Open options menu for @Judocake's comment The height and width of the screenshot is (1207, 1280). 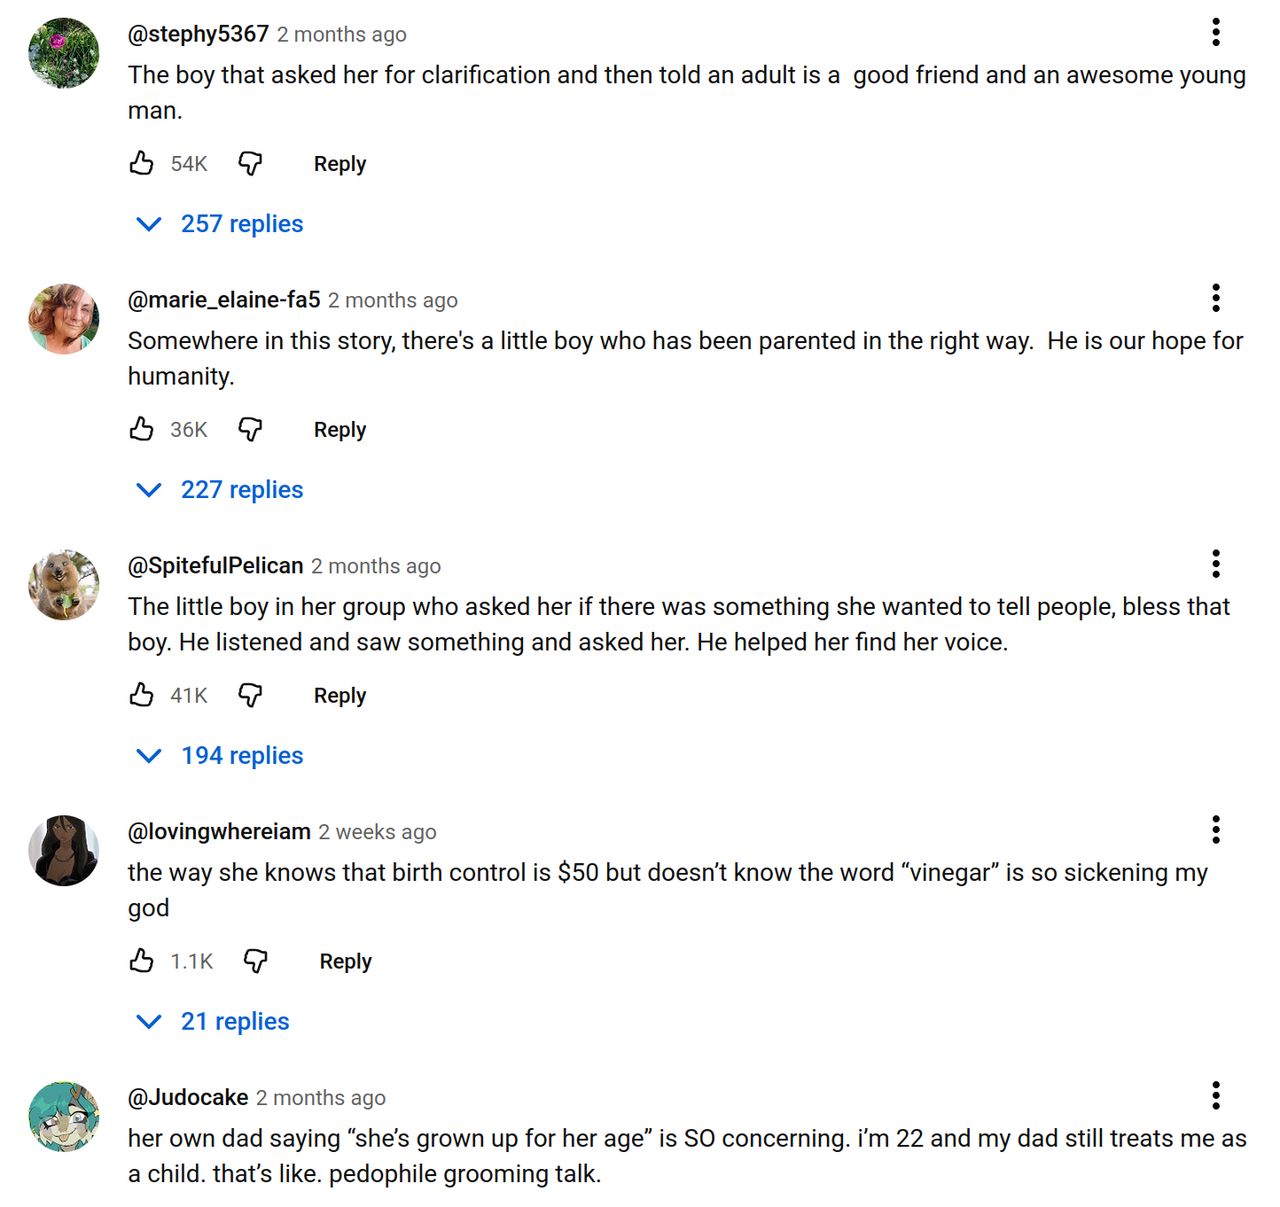point(1216,1096)
